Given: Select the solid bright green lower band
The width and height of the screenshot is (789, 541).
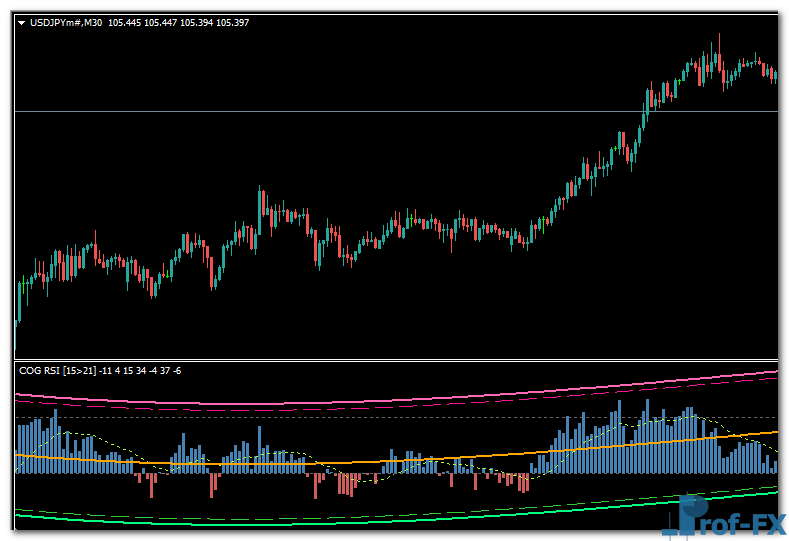Looking at the screenshot, I should tap(300, 521).
